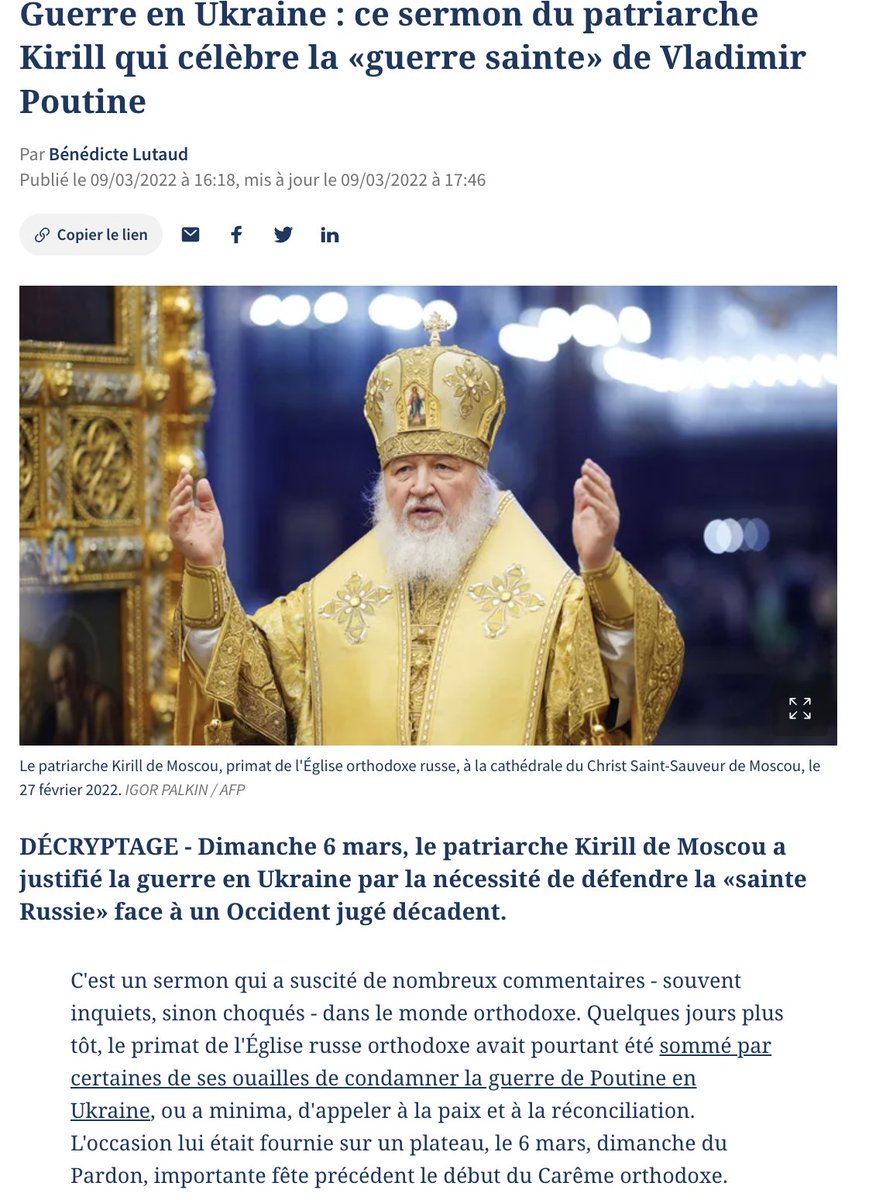The width and height of the screenshot is (869, 1200).
Task: Expand the photo with the fullscreen arrows icon
Action: pyautogui.click(x=800, y=708)
